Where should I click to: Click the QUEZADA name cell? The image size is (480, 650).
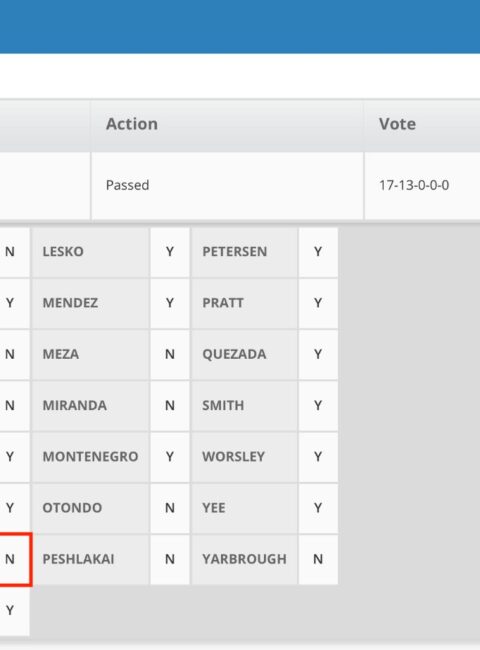(244, 354)
